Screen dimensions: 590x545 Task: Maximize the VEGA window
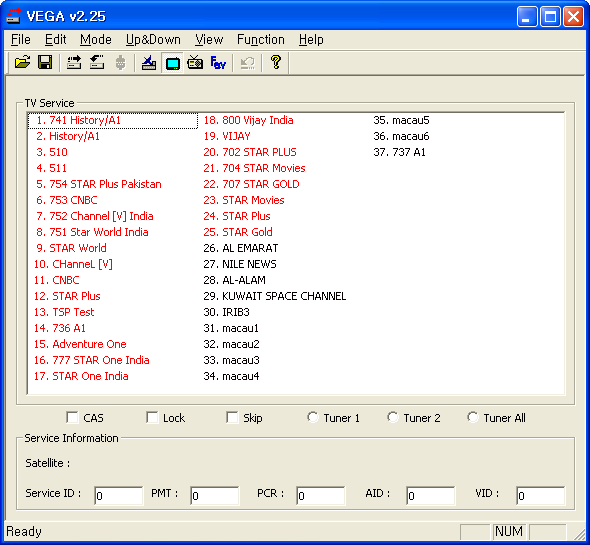point(550,17)
